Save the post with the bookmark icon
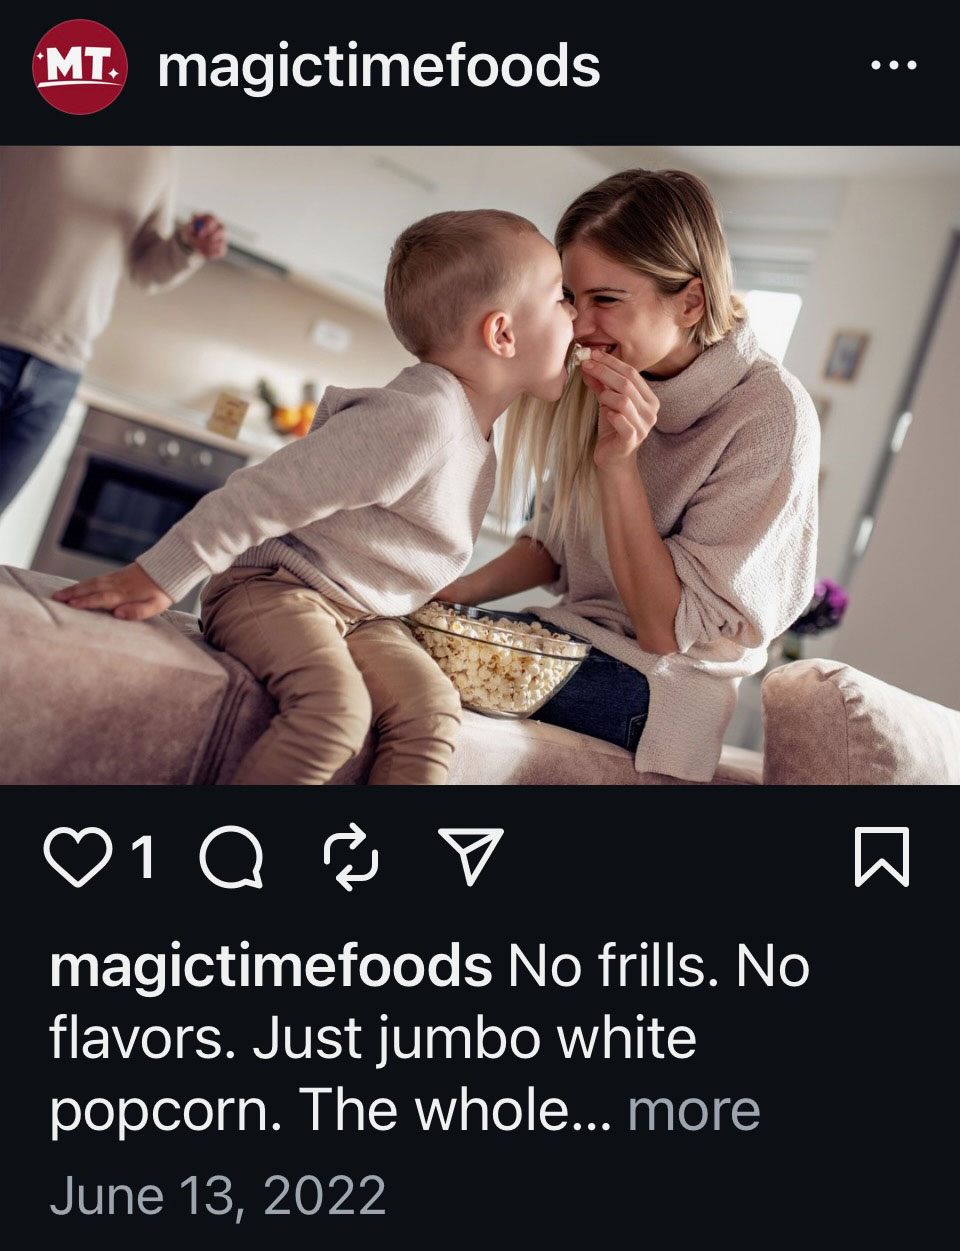 coord(882,858)
